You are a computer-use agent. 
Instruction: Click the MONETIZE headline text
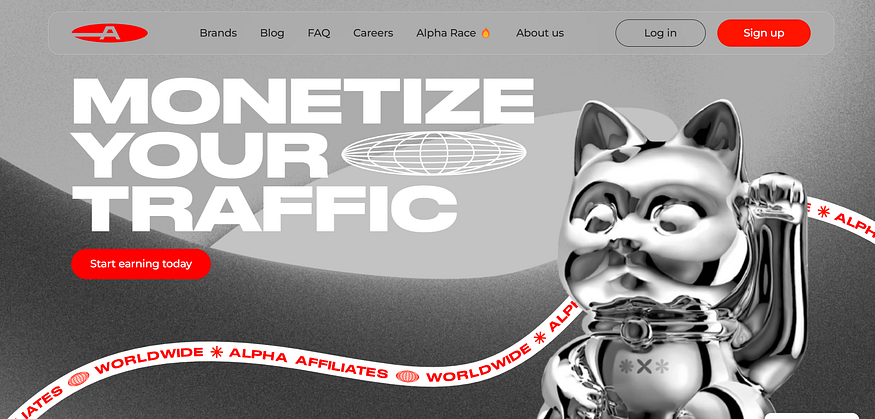click(x=304, y=101)
